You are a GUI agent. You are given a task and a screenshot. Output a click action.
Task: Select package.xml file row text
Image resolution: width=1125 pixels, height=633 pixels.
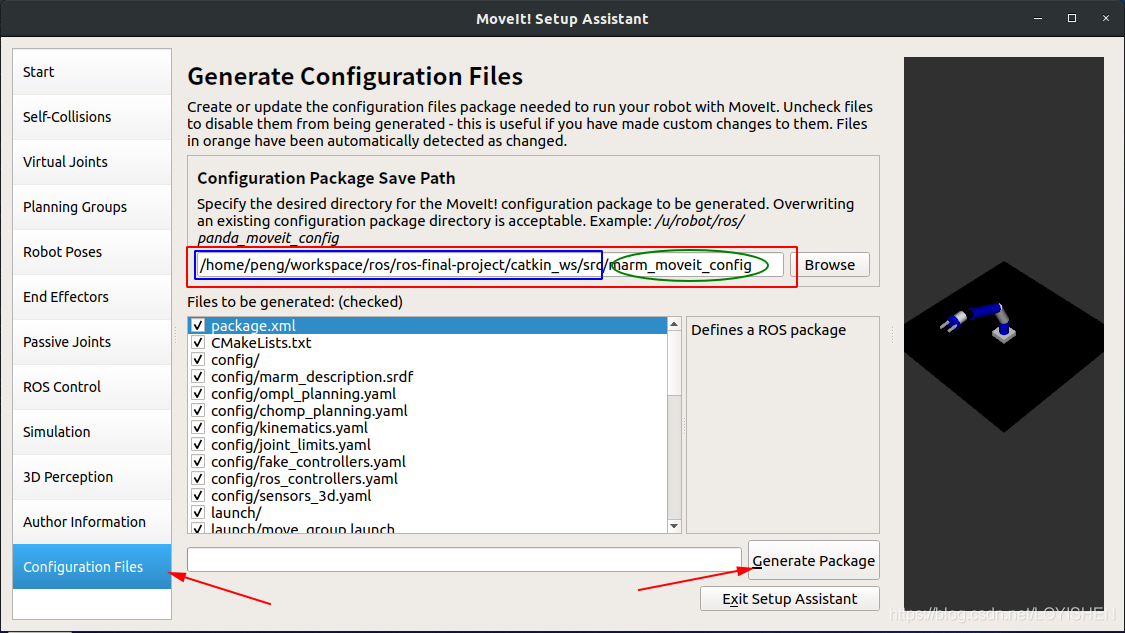coord(253,326)
